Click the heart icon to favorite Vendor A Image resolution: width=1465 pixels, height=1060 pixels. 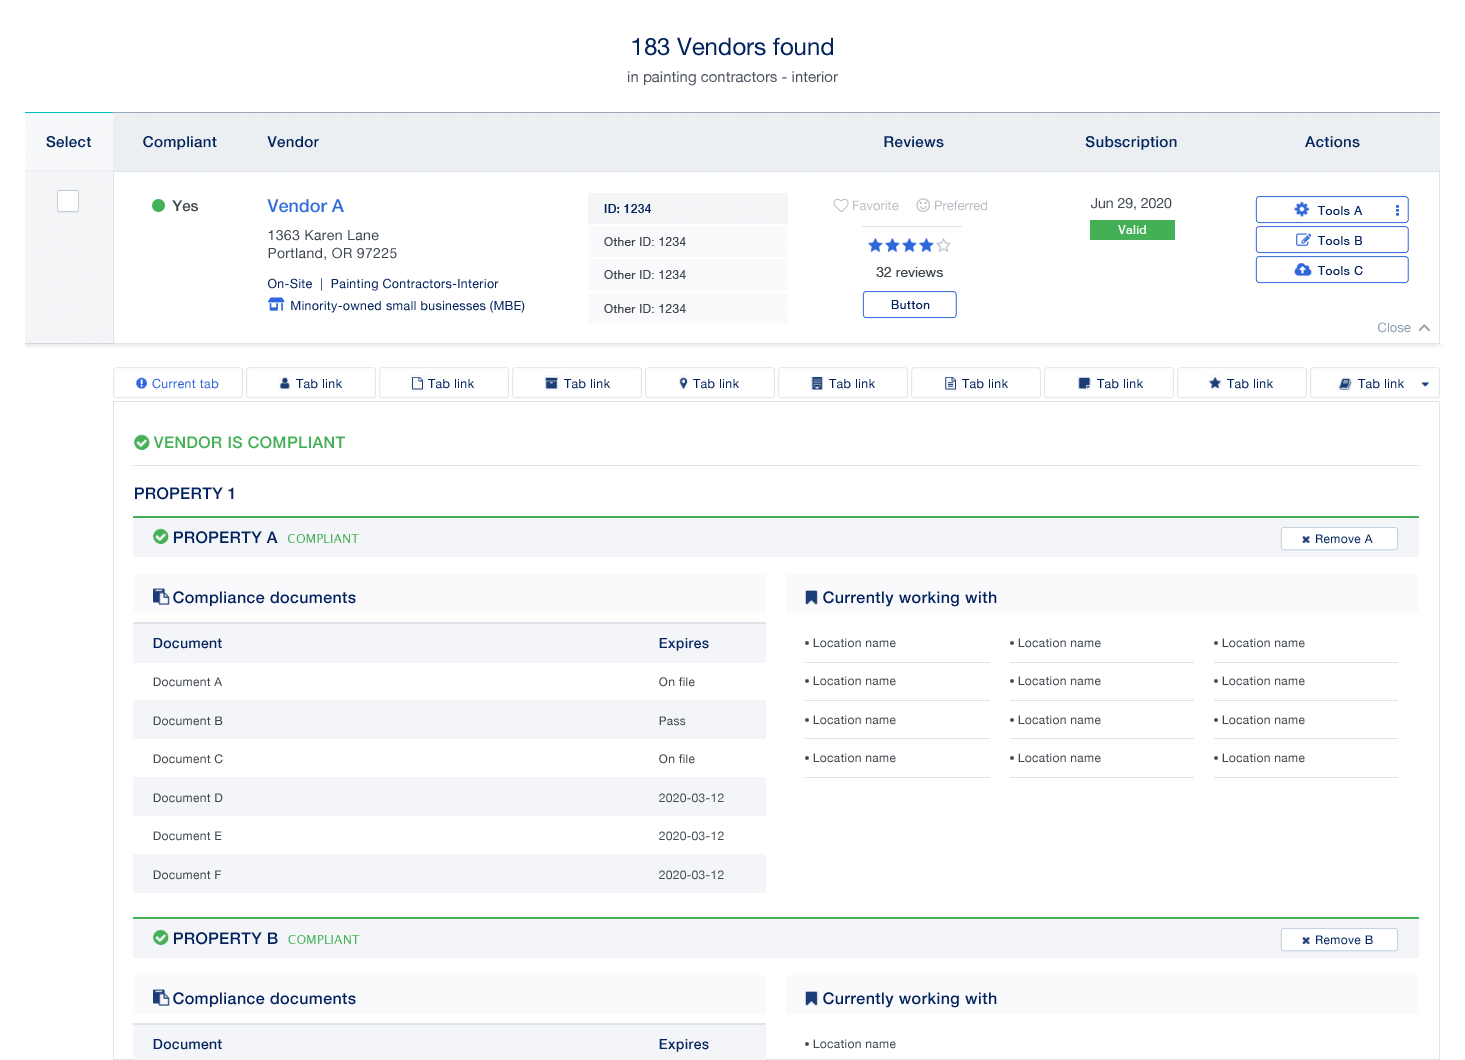point(841,206)
